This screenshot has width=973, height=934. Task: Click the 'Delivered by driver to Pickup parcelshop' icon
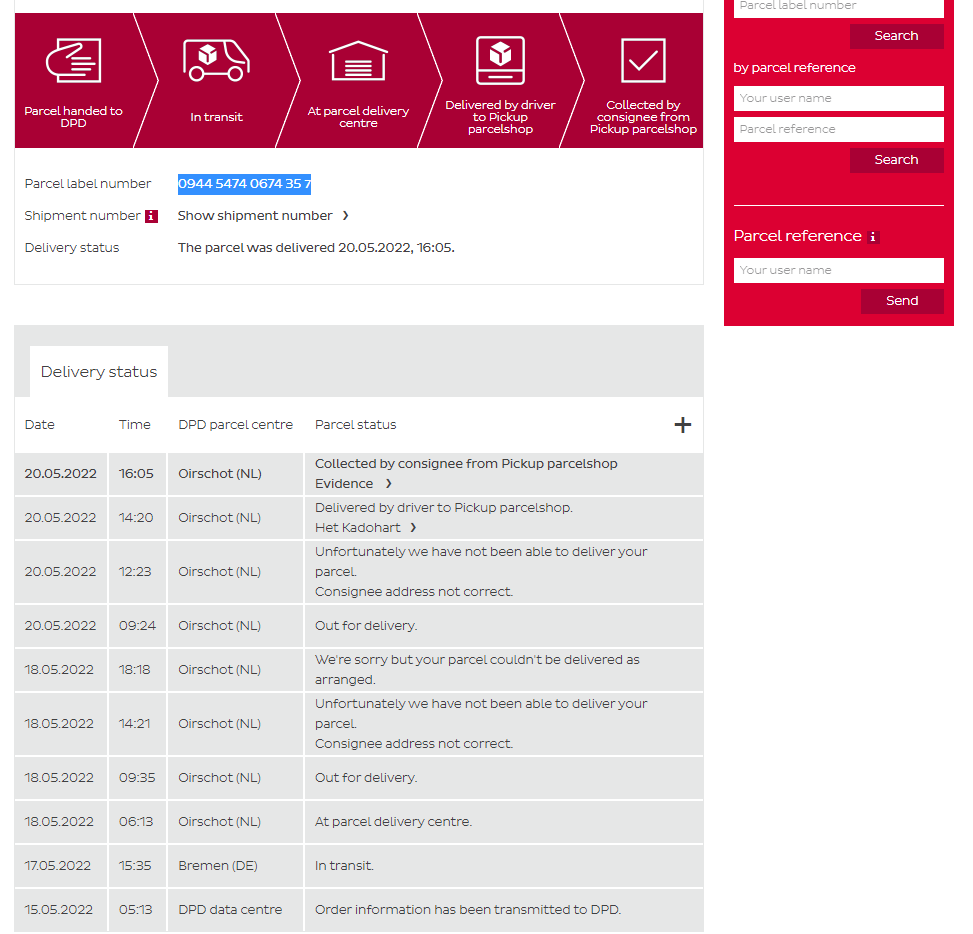tap(500, 61)
